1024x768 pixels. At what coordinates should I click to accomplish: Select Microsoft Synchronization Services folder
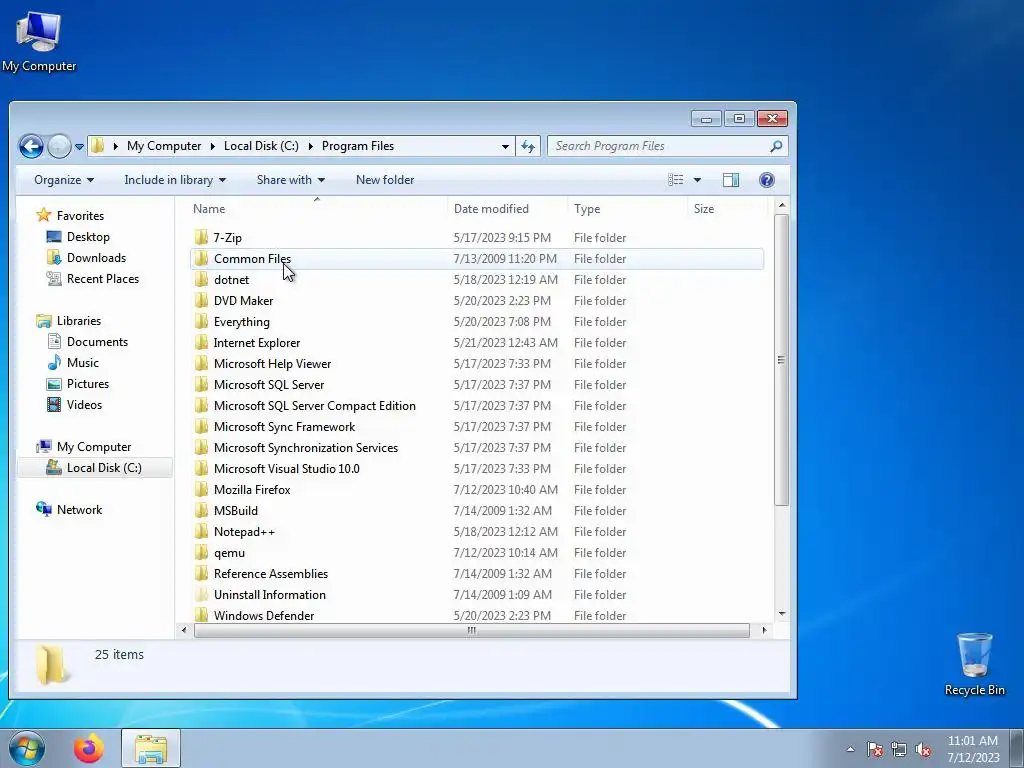pos(306,447)
